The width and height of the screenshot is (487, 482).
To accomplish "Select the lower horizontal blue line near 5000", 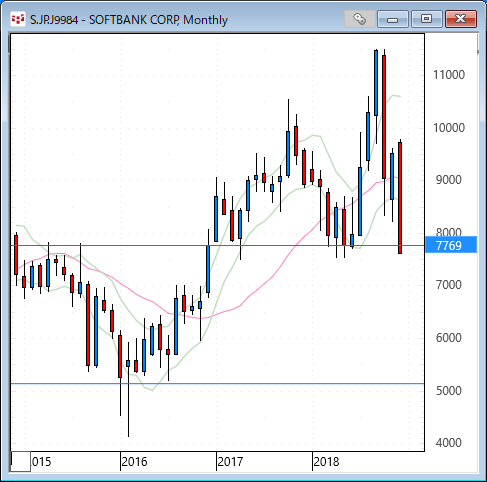I will 217,384.
